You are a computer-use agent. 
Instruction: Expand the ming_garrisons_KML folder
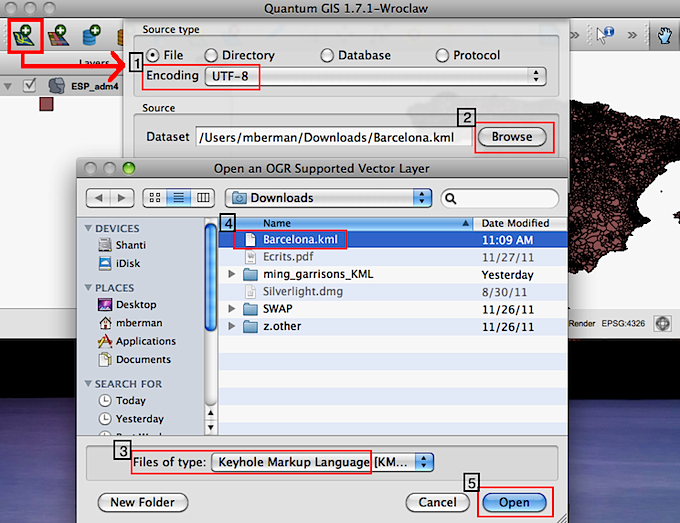(x=232, y=274)
